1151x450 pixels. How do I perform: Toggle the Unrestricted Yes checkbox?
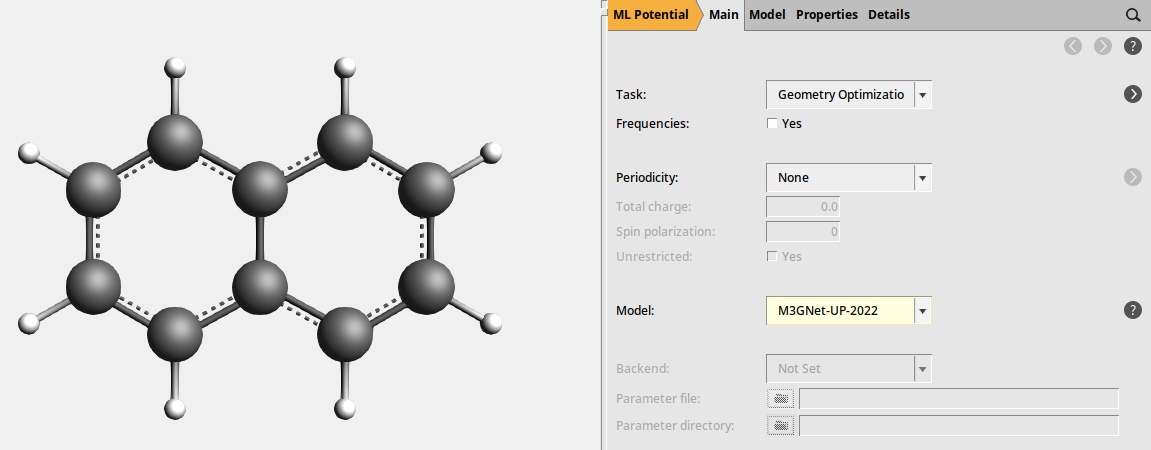pyautogui.click(x=772, y=257)
